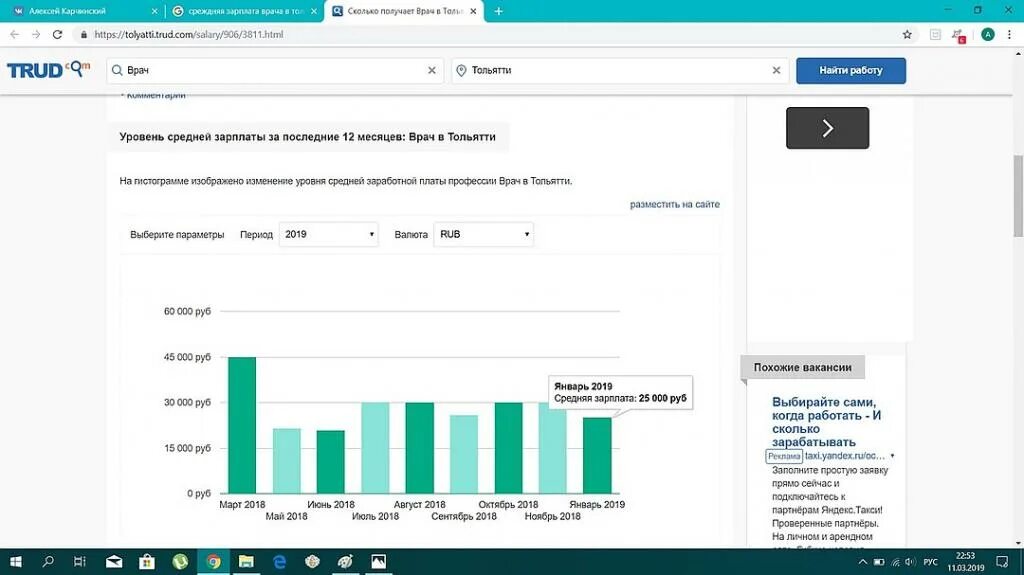The image size is (1024, 575).
Task: Click the red-badged extension icon in toolbar
Action: [x=958, y=35]
